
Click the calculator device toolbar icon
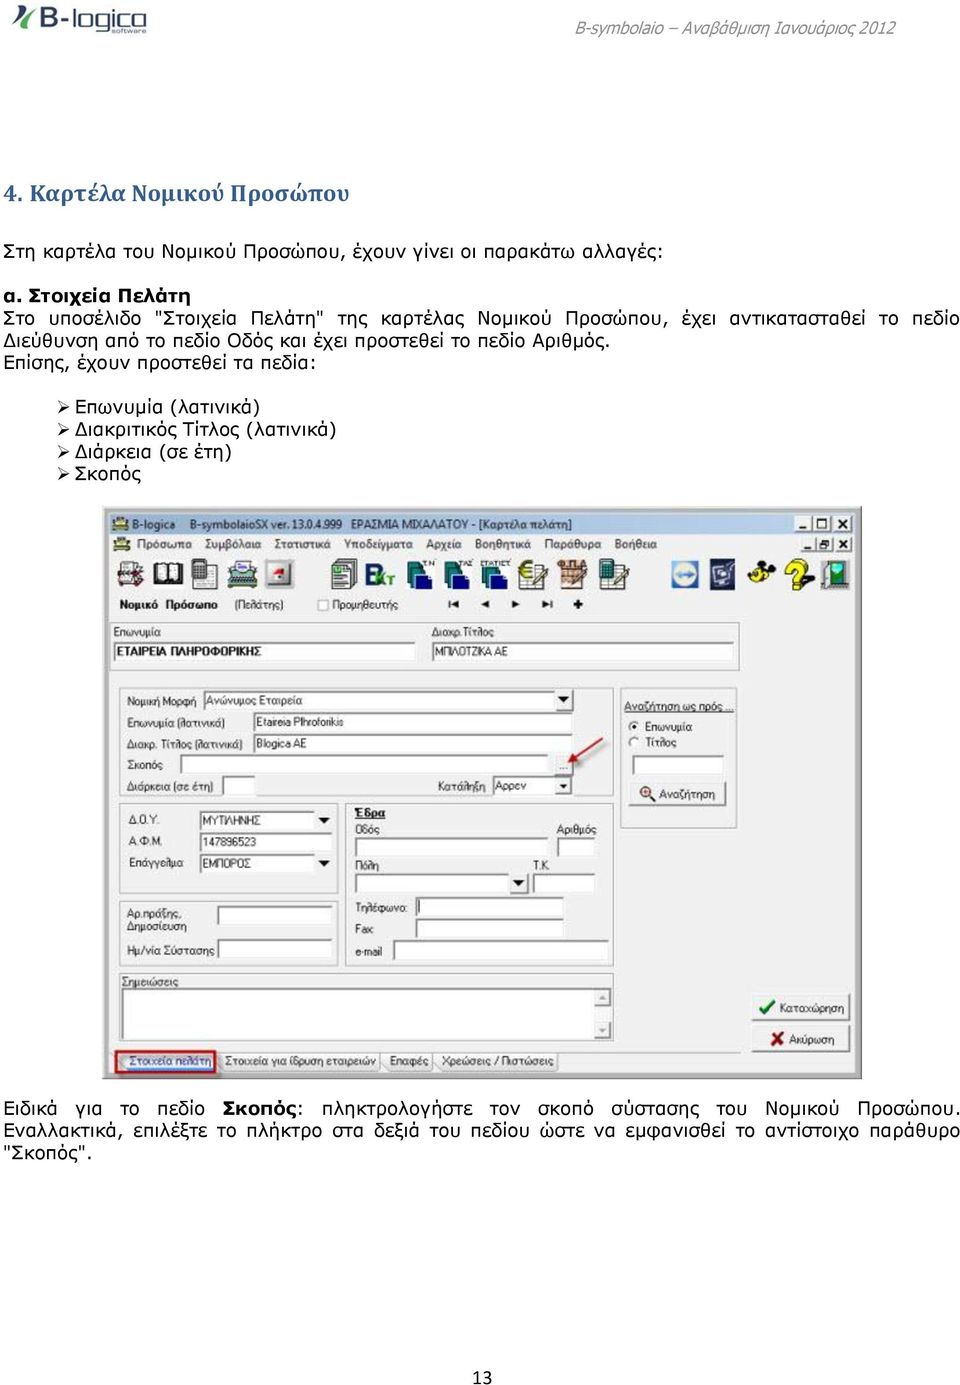click(x=204, y=573)
